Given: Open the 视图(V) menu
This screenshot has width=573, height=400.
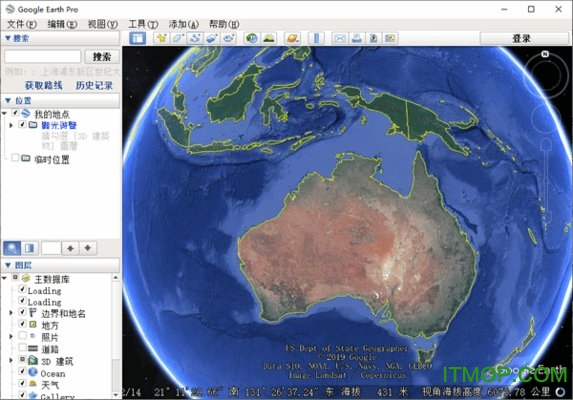Looking at the screenshot, I should pos(103,24).
